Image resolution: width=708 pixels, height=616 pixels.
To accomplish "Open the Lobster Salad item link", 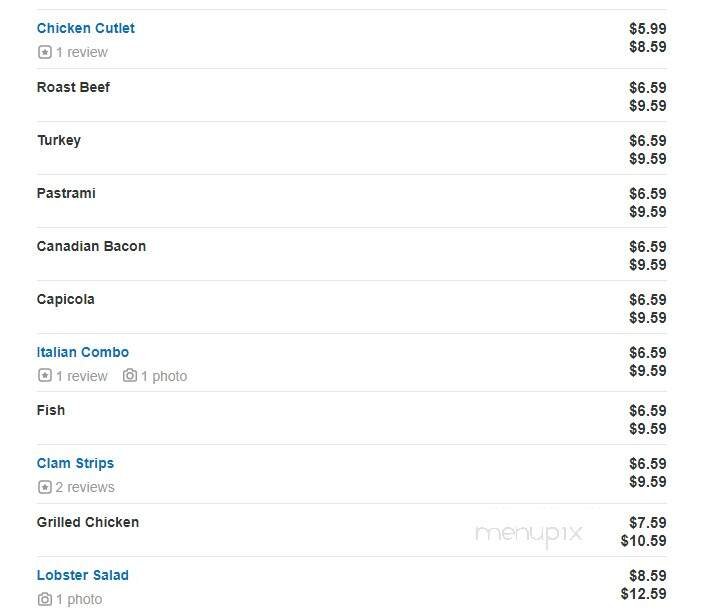I will (x=82, y=575).
